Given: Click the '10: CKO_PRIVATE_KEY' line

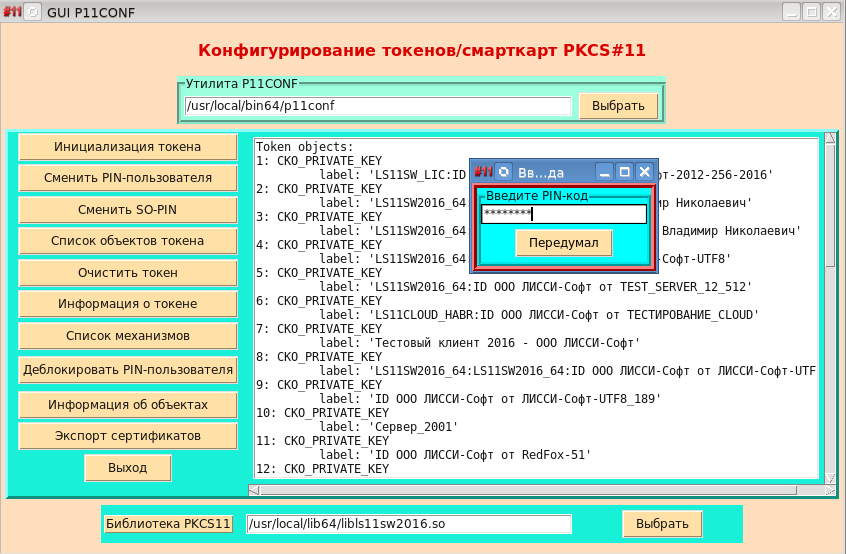Looking at the screenshot, I should point(323,413).
